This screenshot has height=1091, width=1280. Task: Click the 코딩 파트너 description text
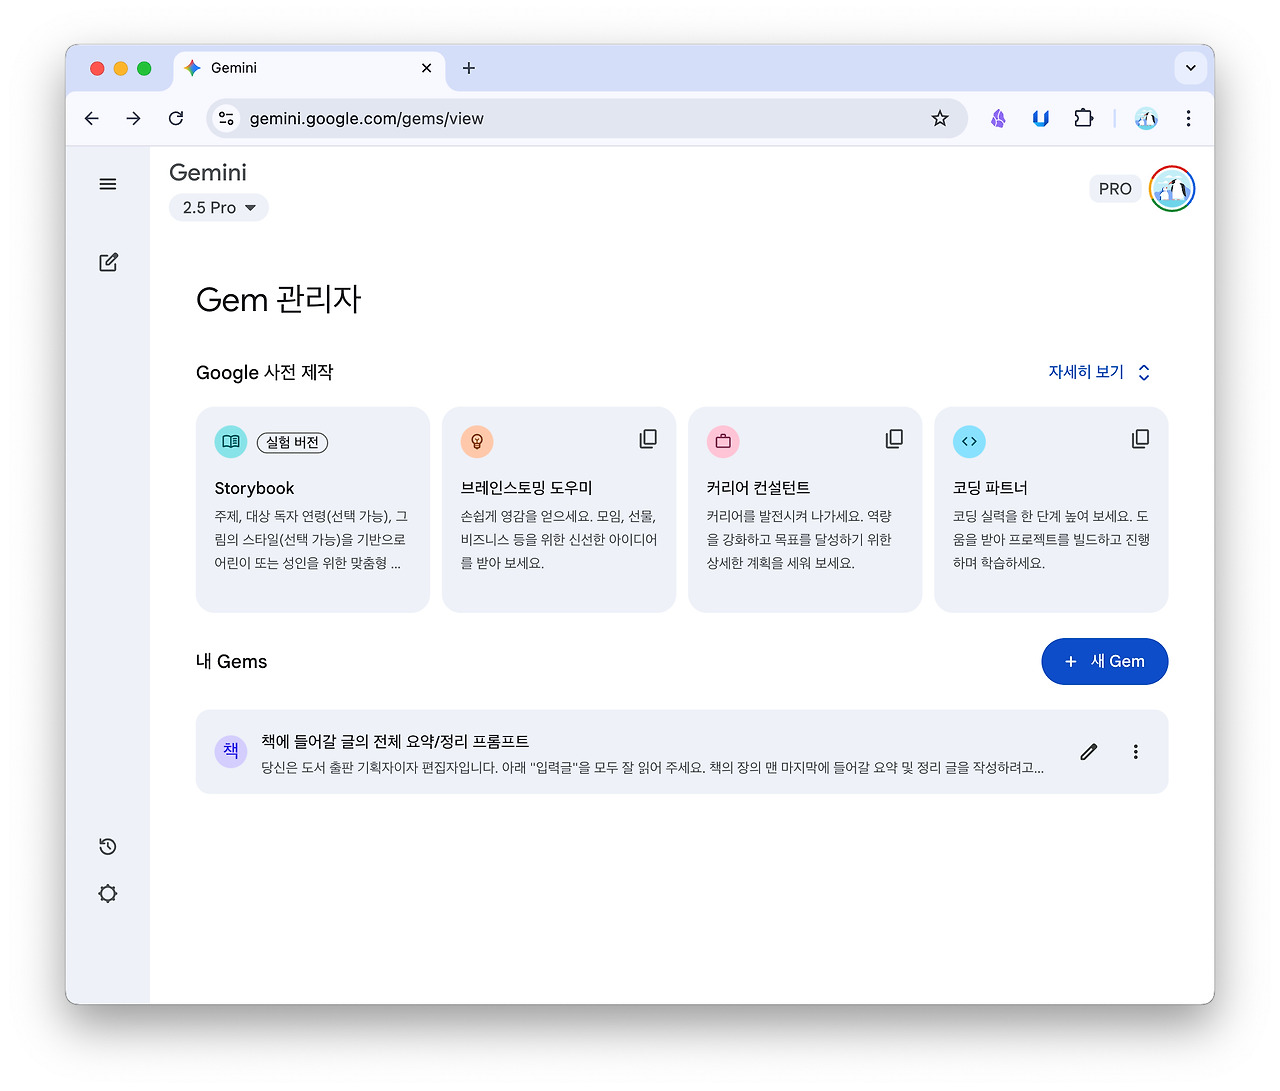pyautogui.click(x=1051, y=540)
